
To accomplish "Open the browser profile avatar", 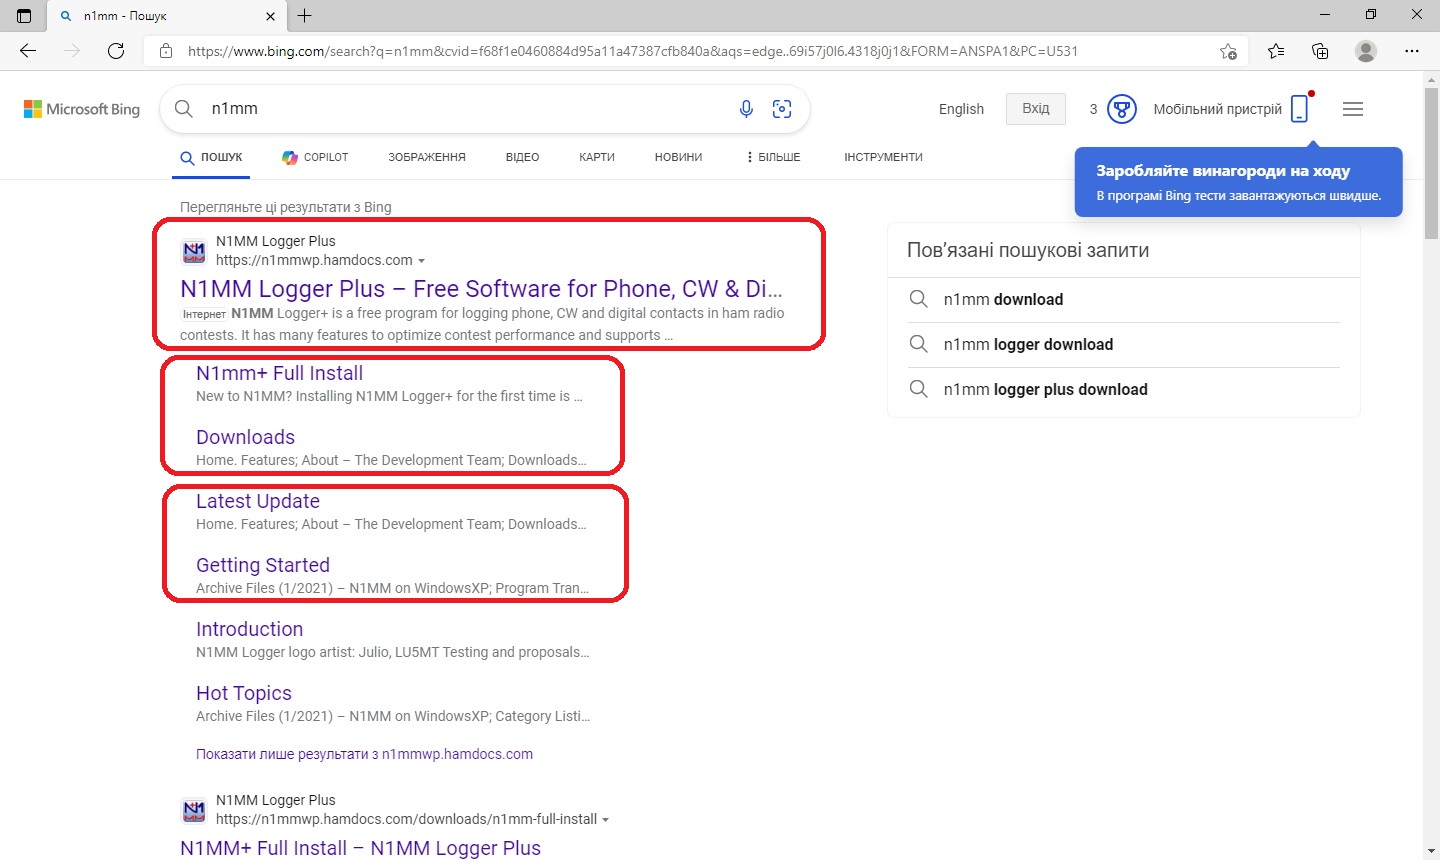I will tap(1366, 51).
